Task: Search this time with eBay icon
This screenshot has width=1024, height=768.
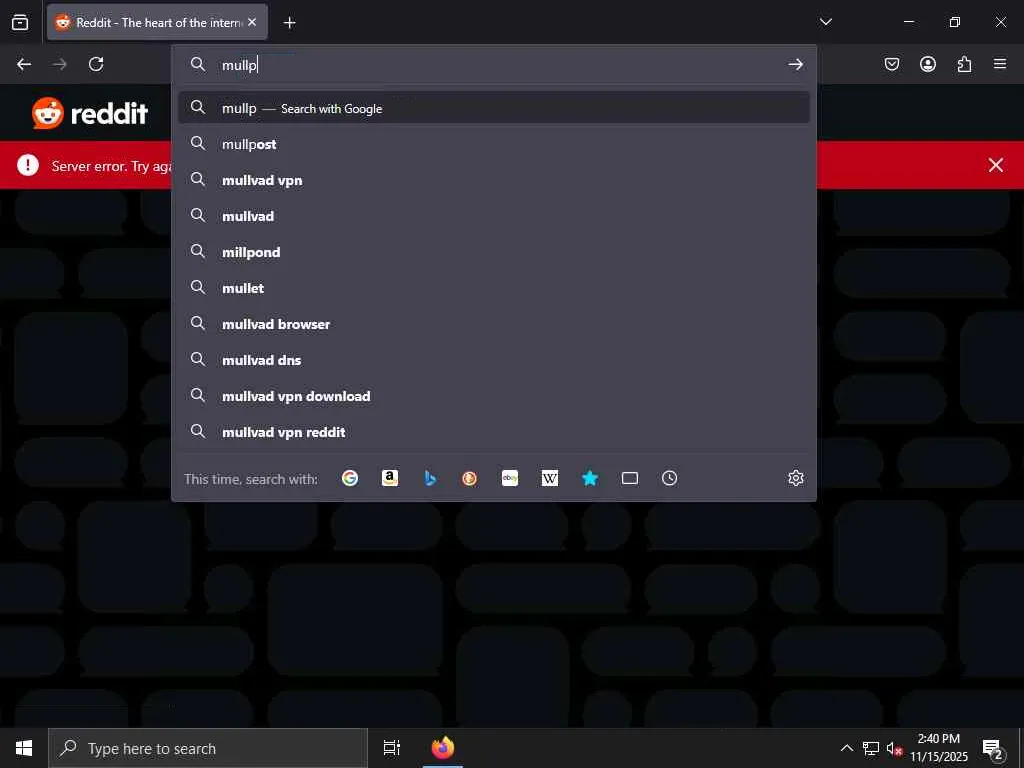Action: (510, 478)
